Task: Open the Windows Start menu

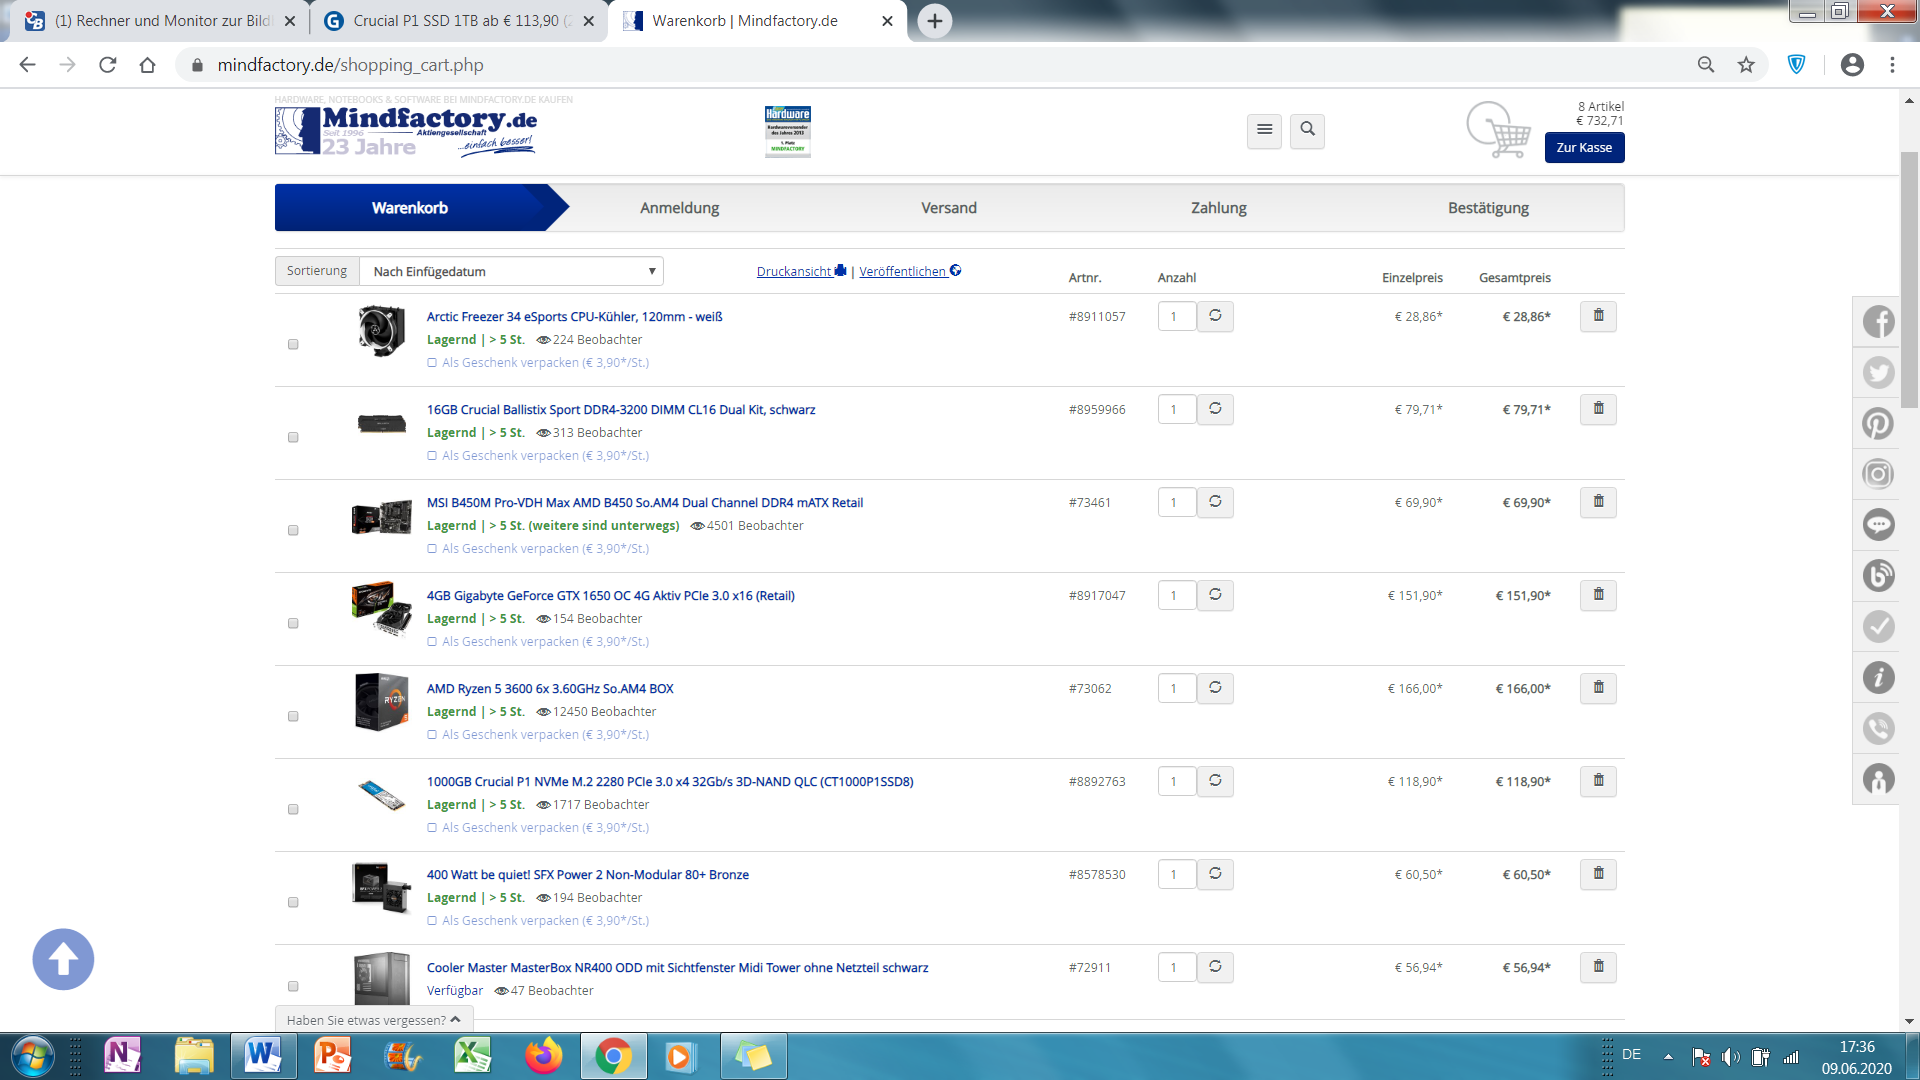Action: (x=32, y=1056)
